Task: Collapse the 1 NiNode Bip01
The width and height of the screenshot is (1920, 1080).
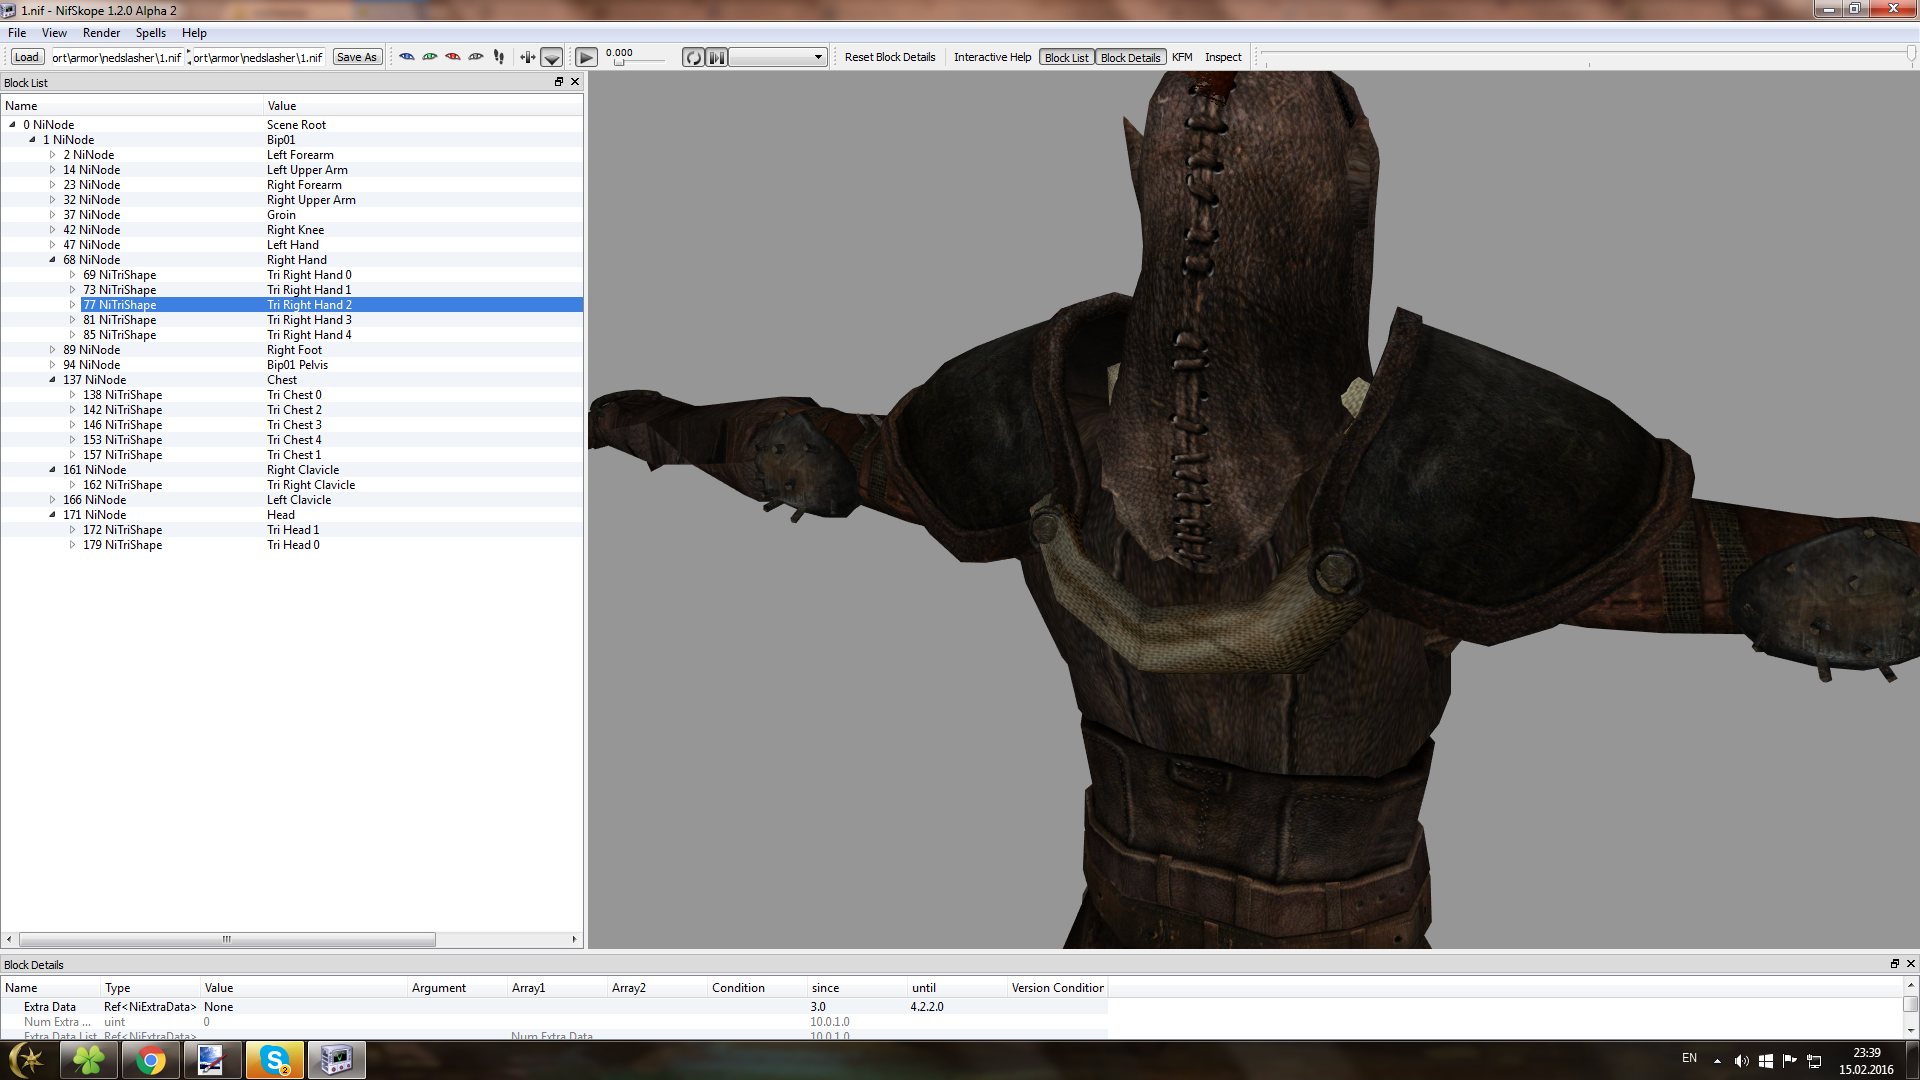Action: [x=32, y=140]
